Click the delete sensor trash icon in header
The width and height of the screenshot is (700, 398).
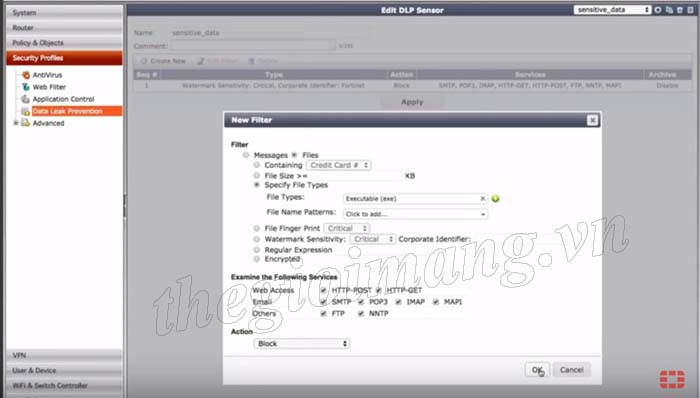click(x=679, y=10)
